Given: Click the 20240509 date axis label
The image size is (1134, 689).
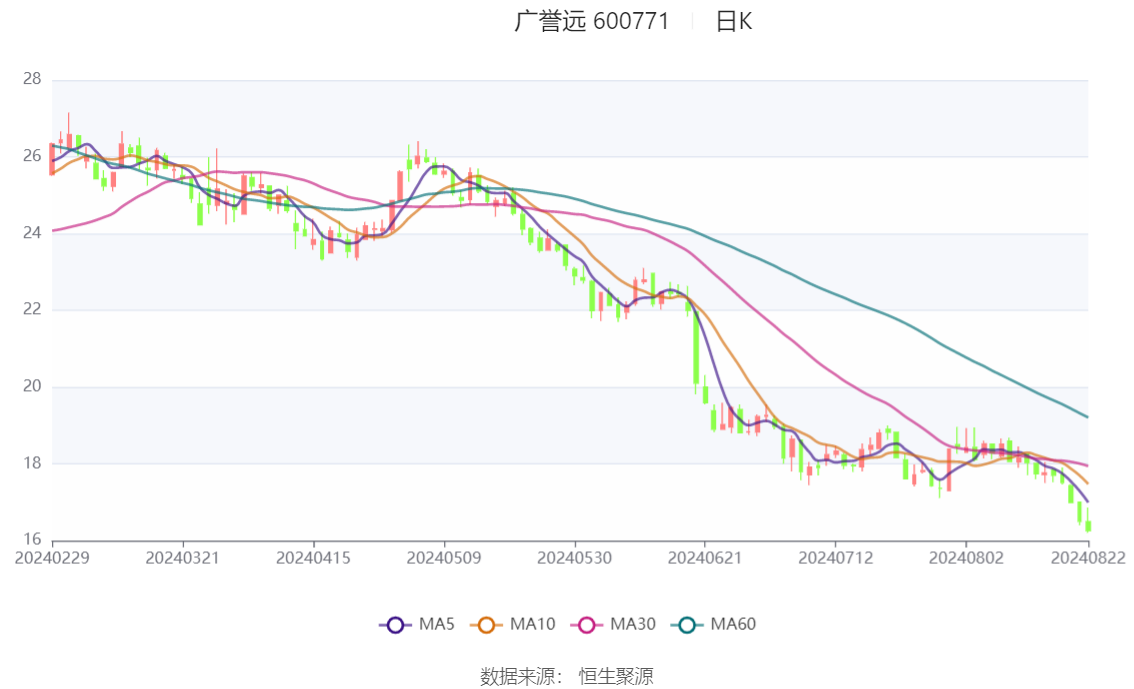Looking at the screenshot, I should click(444, 557).
